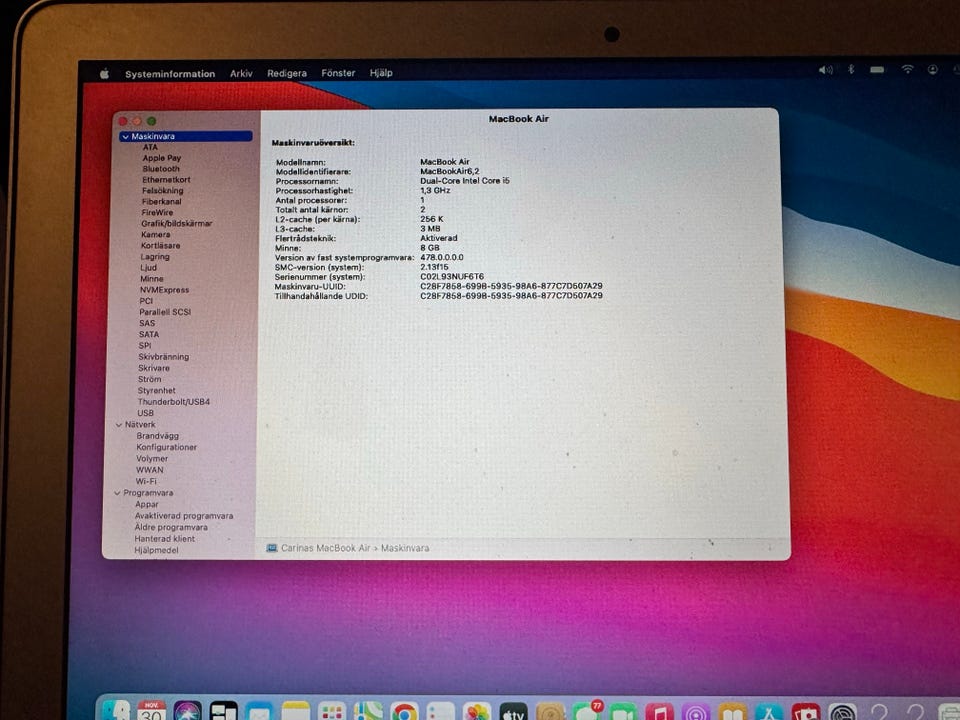Screen dimensions: 960x720
Task: Open Google Chrome from the Dock
Action: tap(404, 711)
